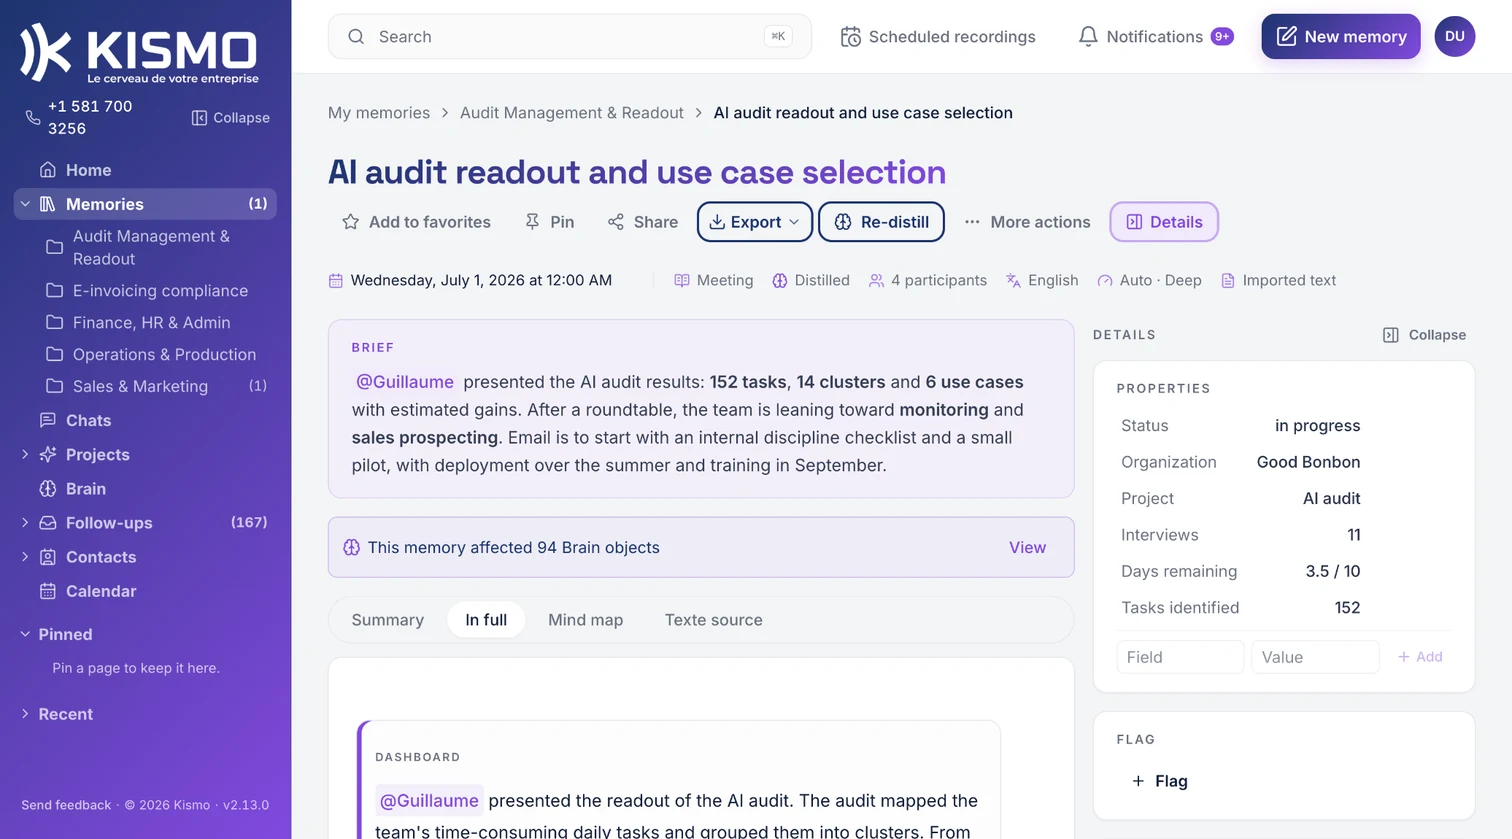
Task: Click the Notifications bell icon
Action: click(1088, 37)
